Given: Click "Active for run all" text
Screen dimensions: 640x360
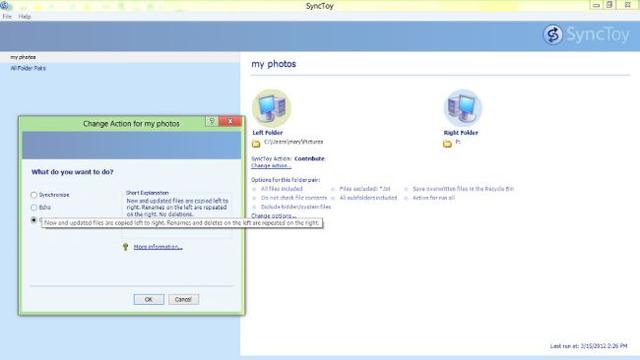Looking at the screenshot, I should click(x=433, y=198).
